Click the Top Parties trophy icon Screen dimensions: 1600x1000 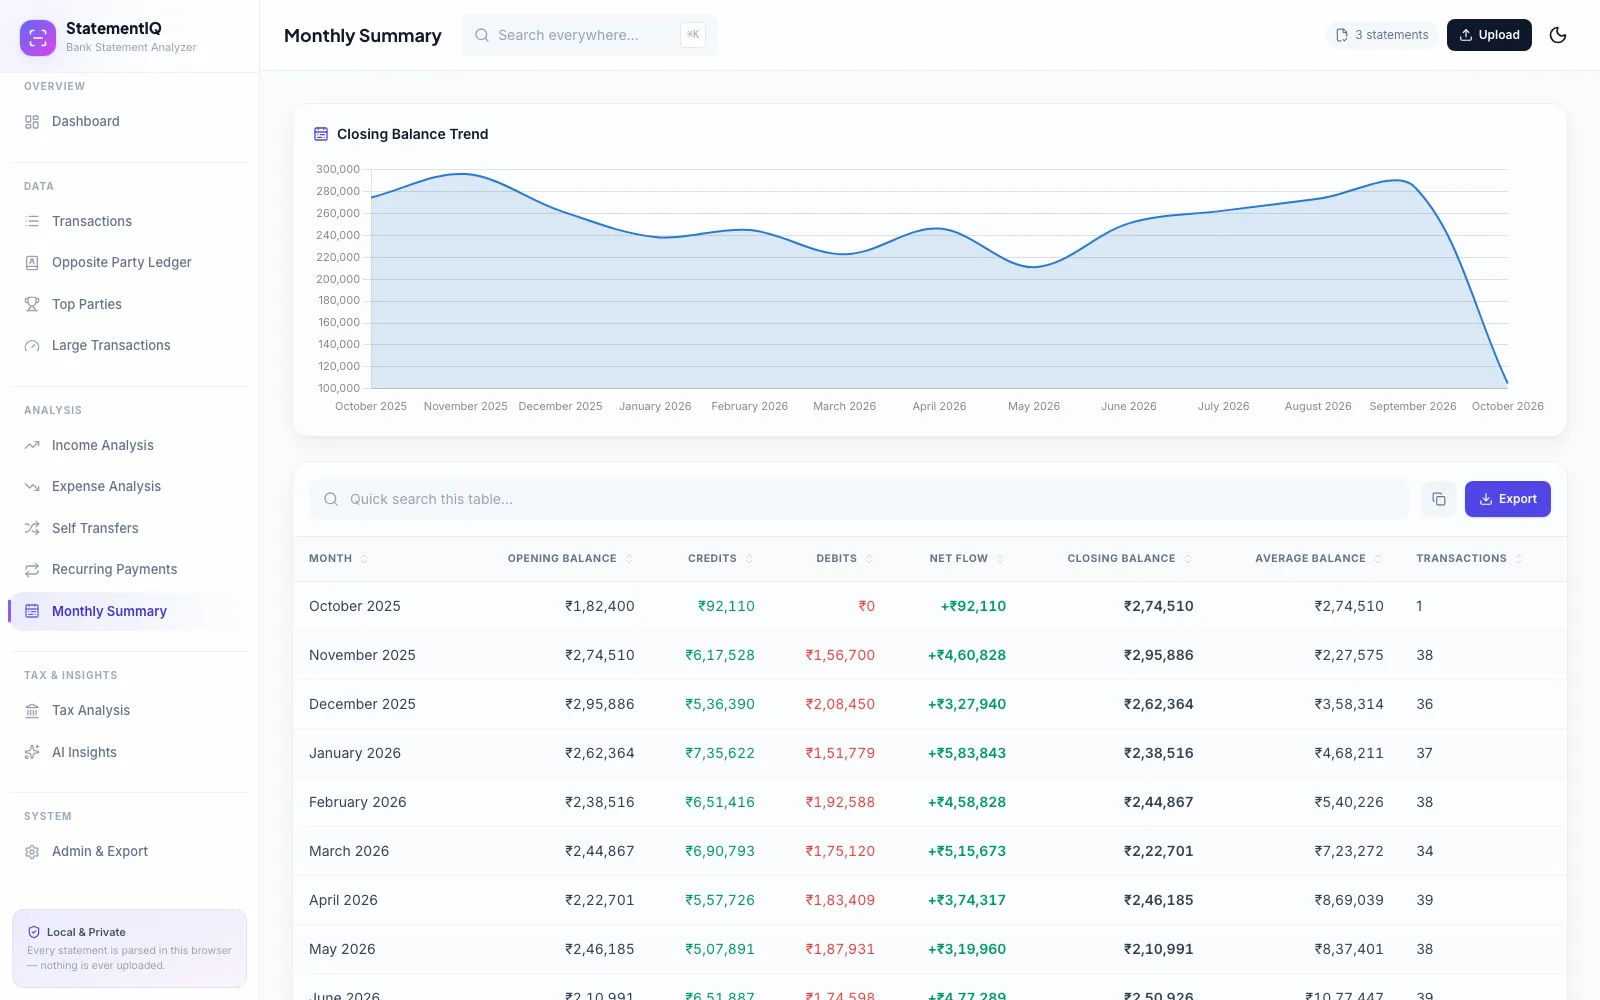point(32,304)
